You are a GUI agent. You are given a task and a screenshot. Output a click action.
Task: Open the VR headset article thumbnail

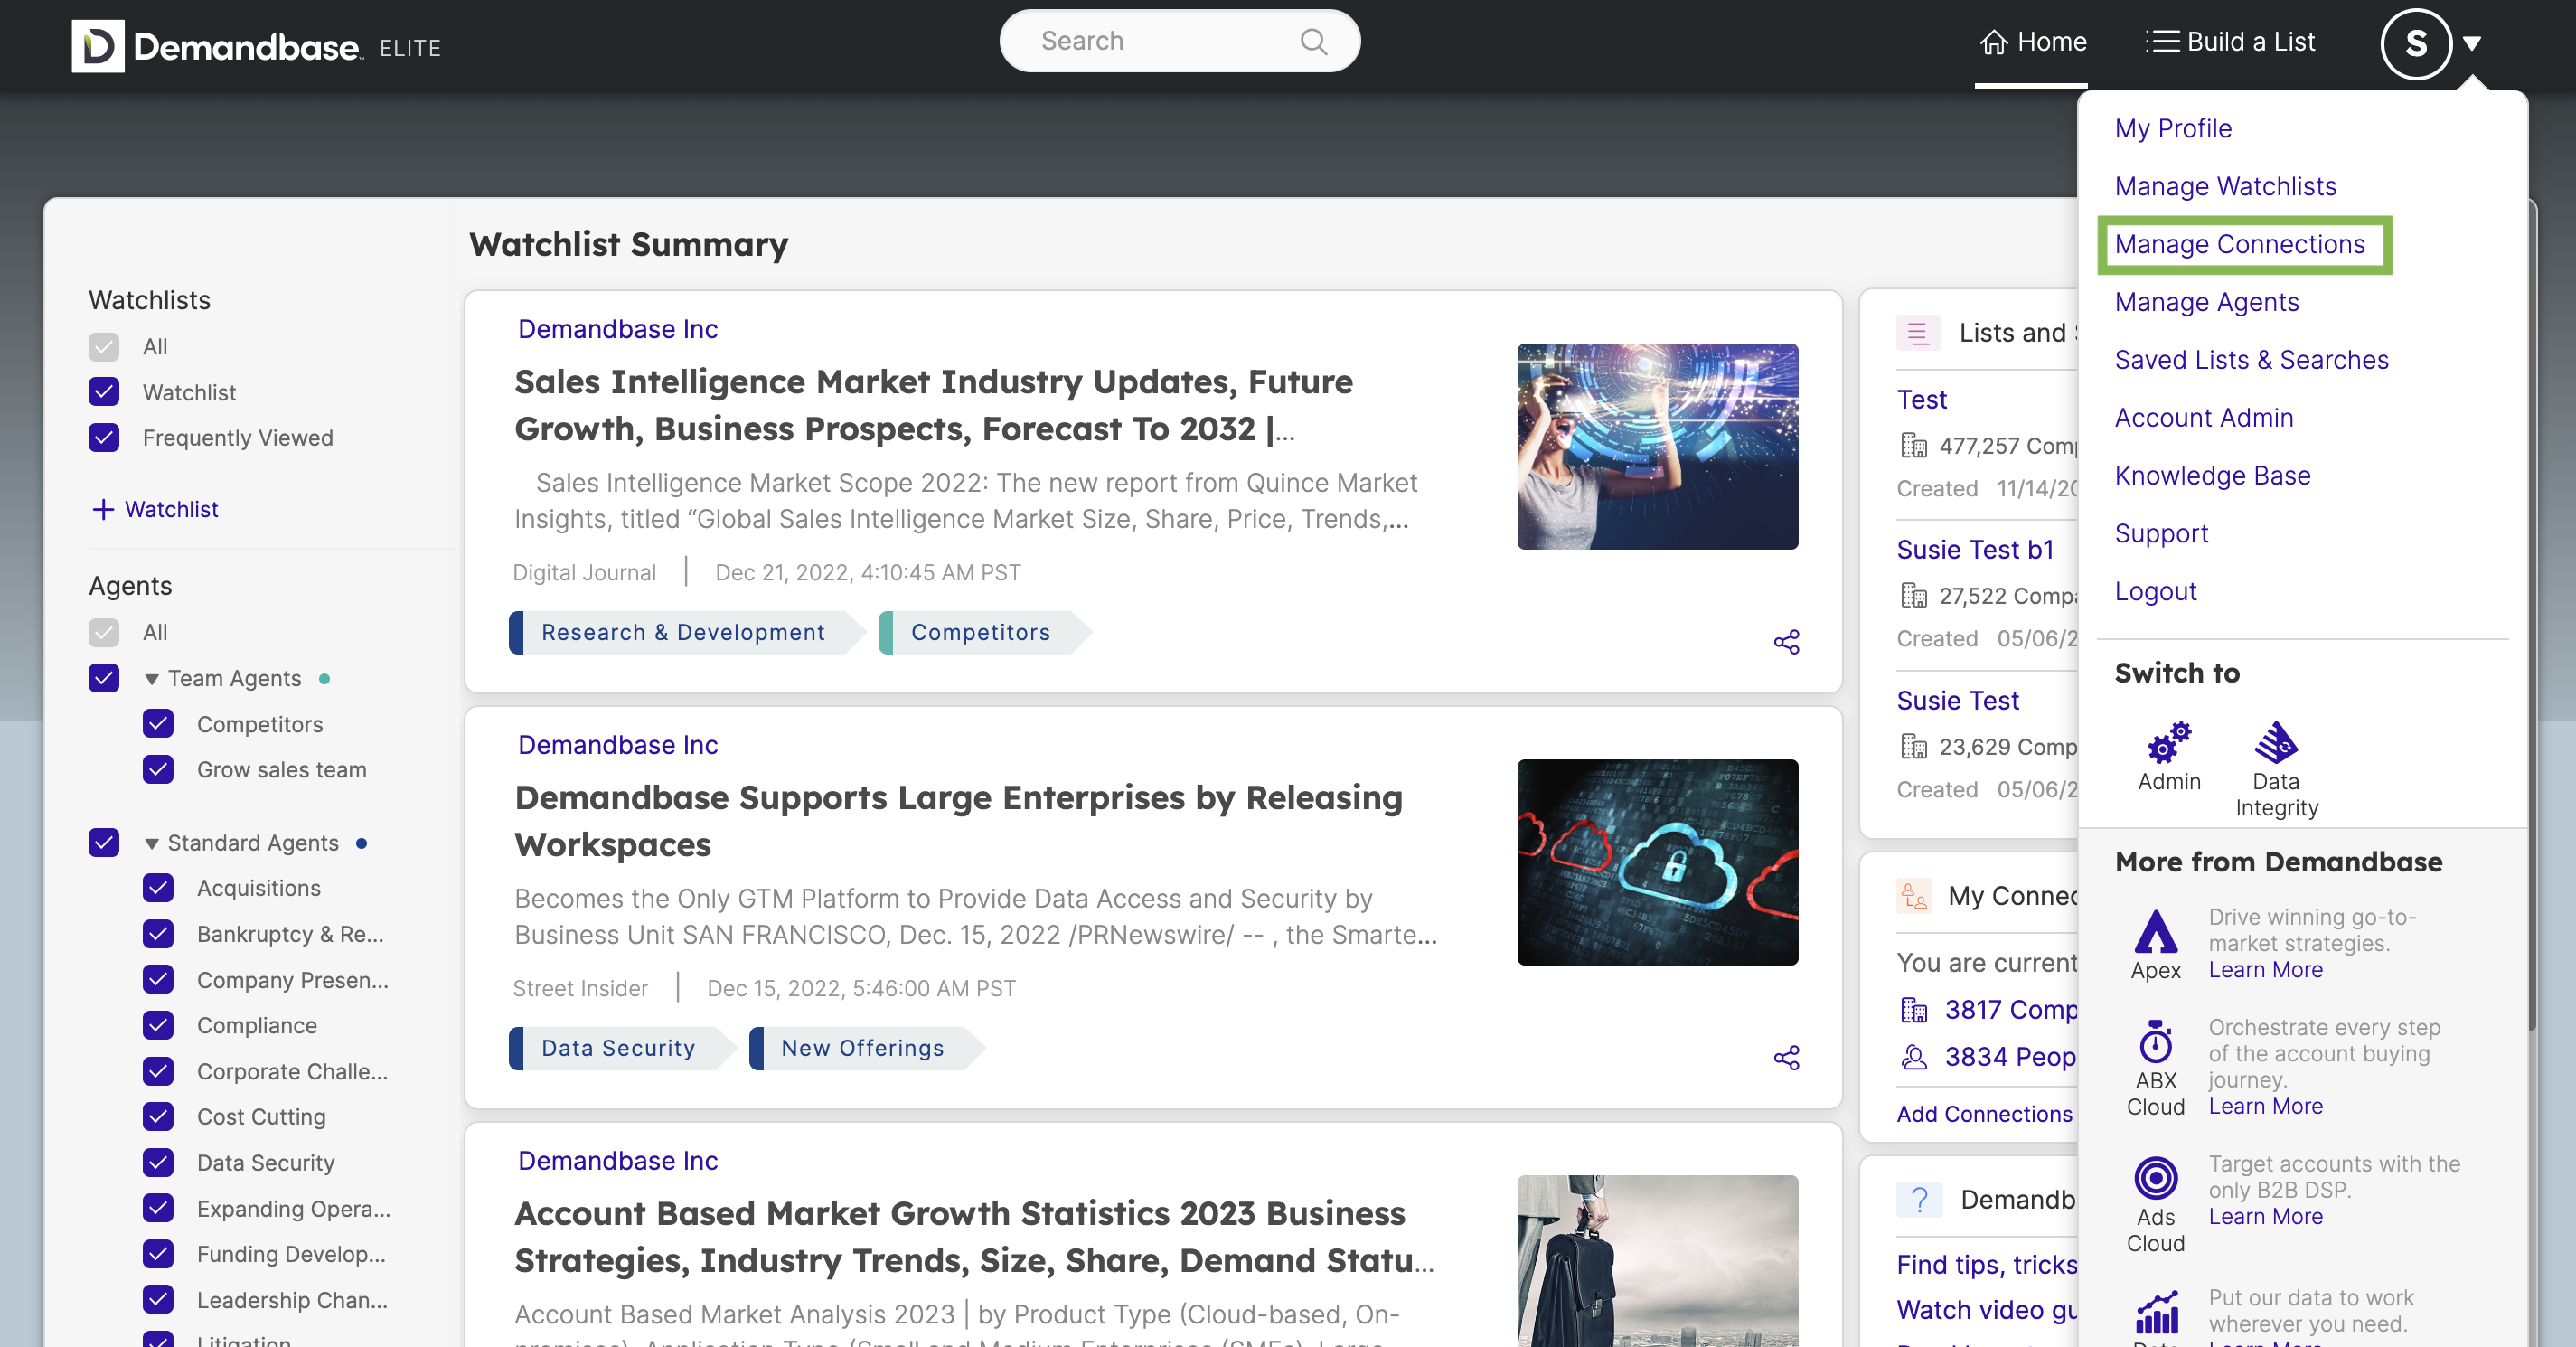pyautogui.click(x=1657, y=446)
